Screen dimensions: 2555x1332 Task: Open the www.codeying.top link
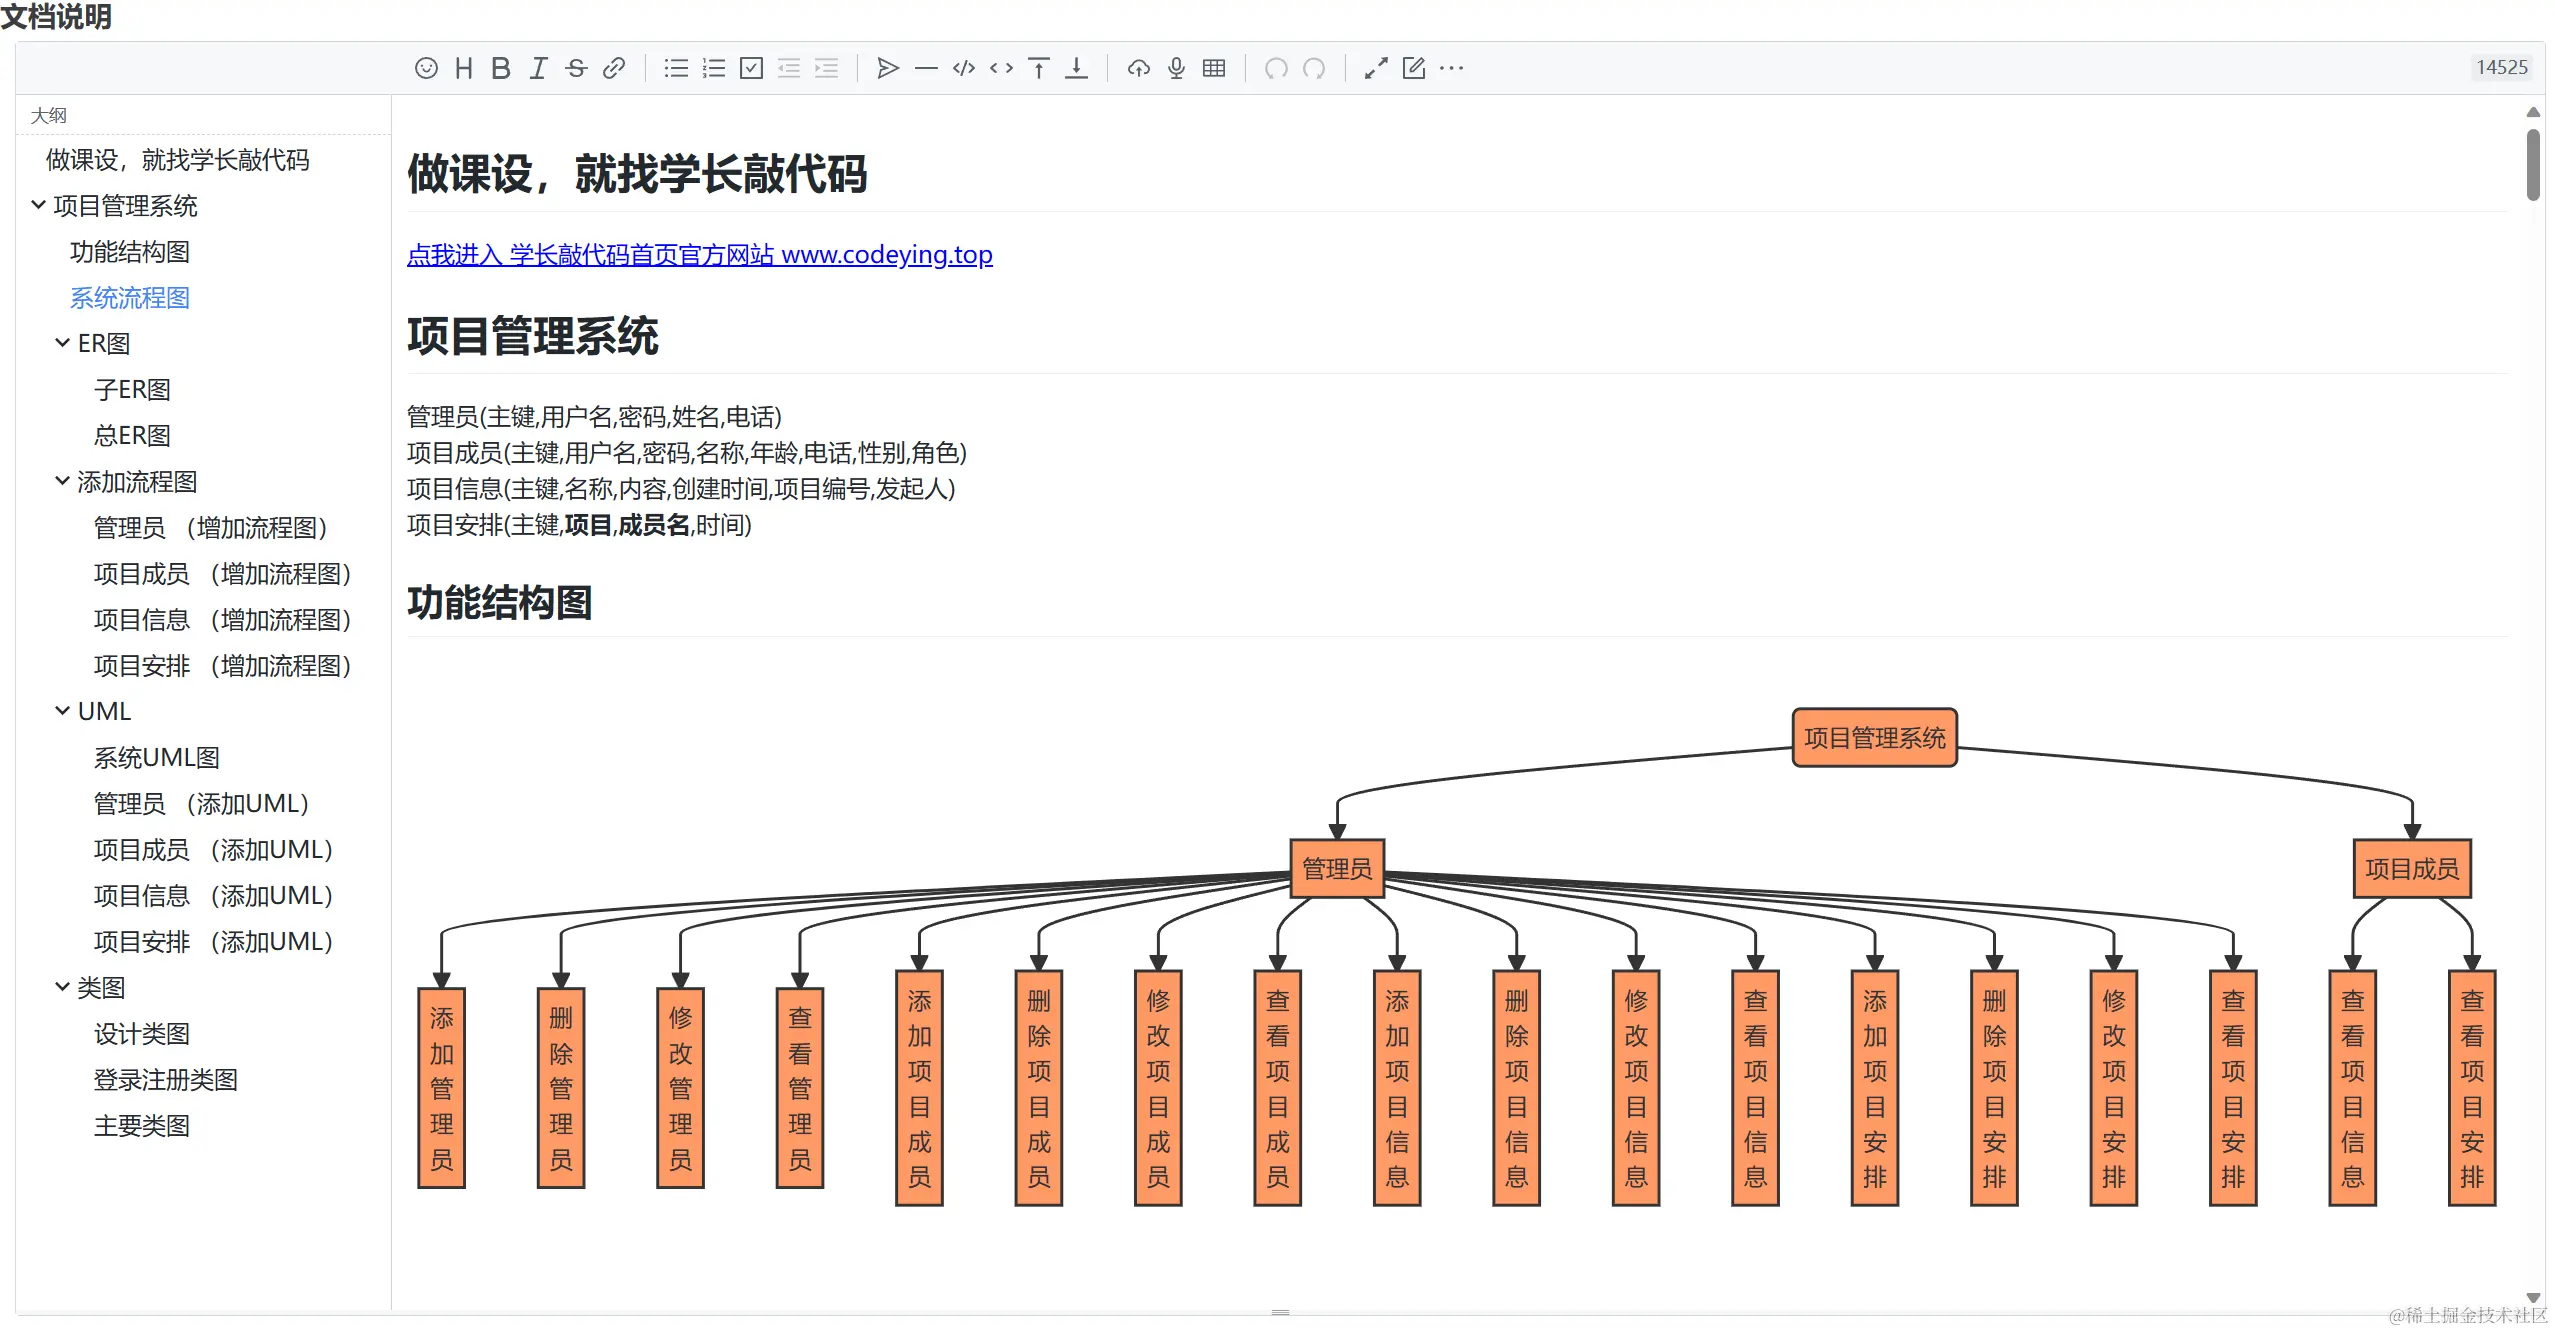click(x=700, y=255)
